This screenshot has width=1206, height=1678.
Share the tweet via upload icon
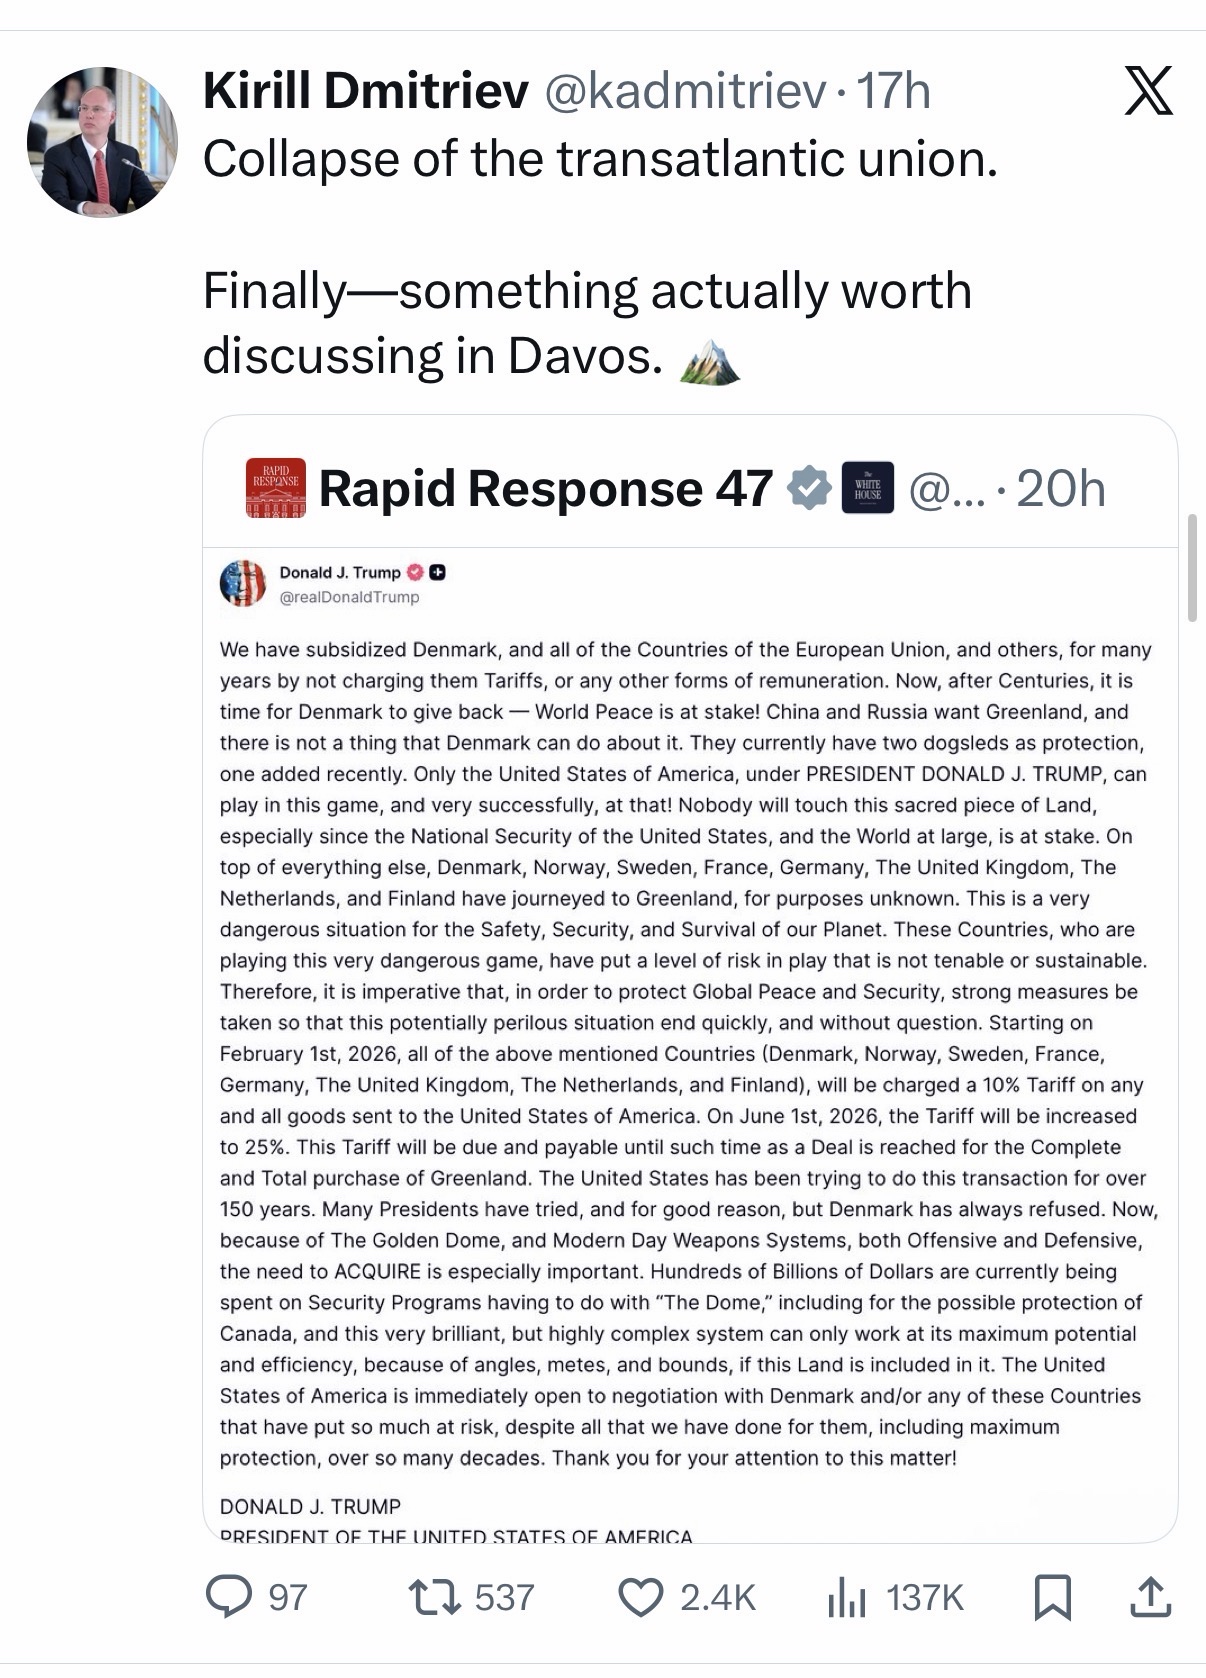click(1149, 1597)
